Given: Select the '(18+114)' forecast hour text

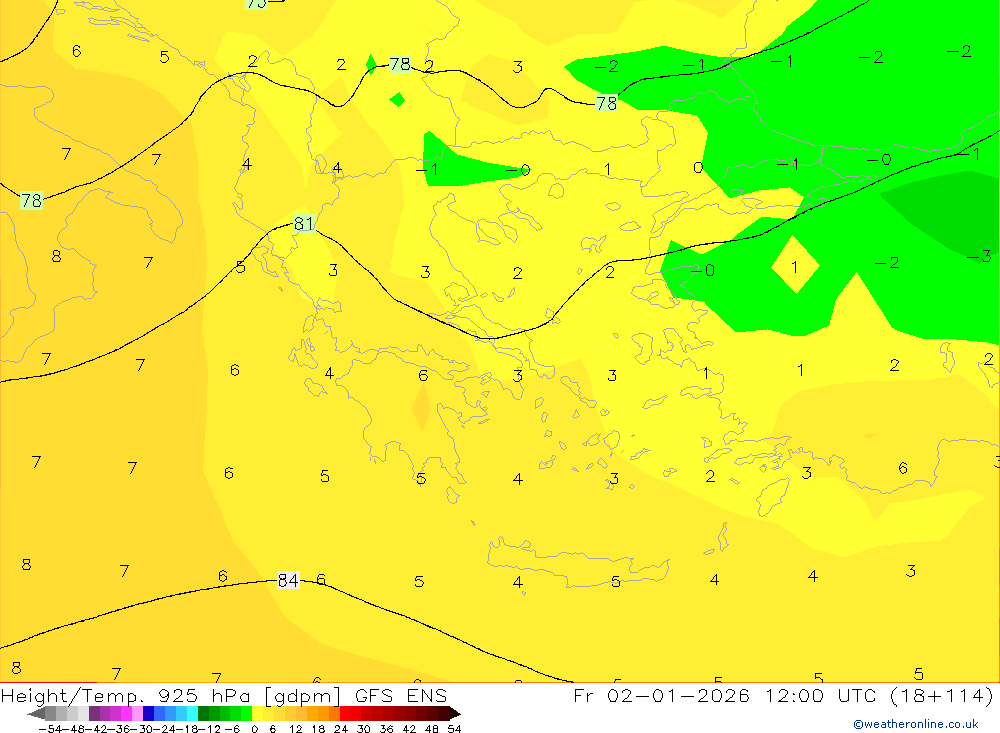Looking at the screenshot, I should pyautogui.click(x=941, y=696).
